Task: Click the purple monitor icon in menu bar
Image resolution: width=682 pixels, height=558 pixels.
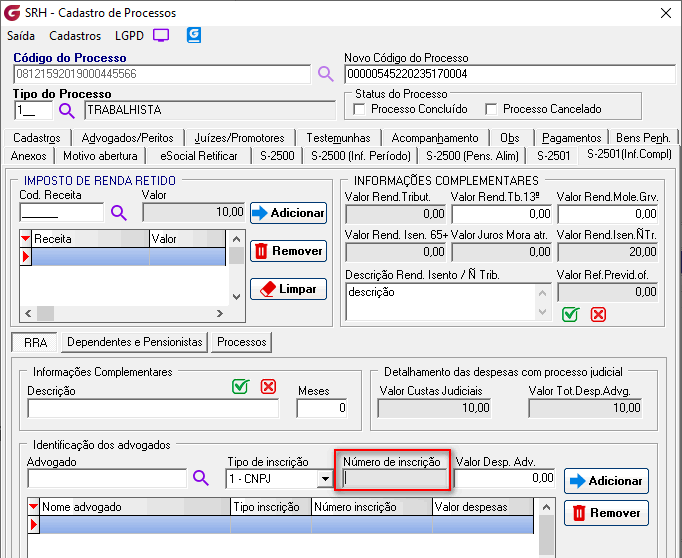Action: click(161, 35)
